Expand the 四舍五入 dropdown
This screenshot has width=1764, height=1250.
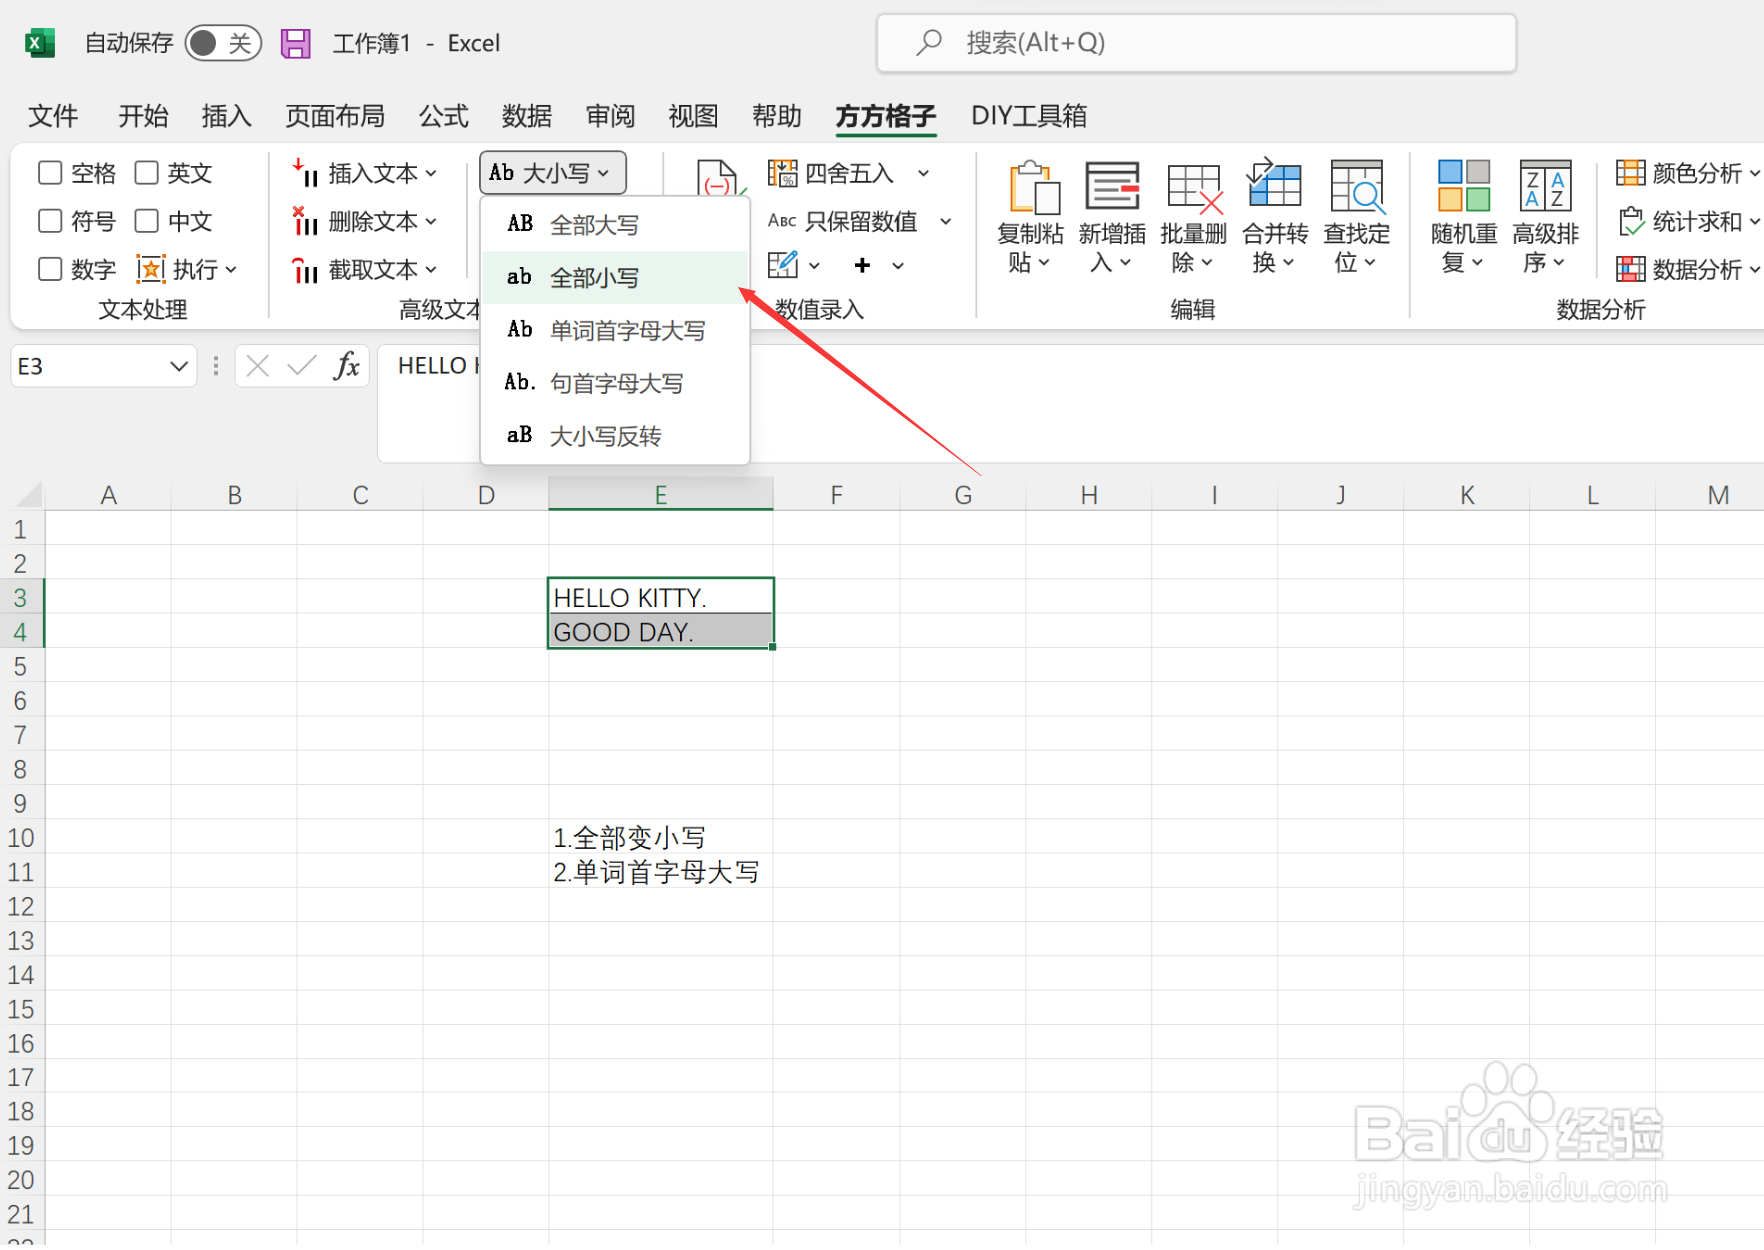click(x=924, y=172)
